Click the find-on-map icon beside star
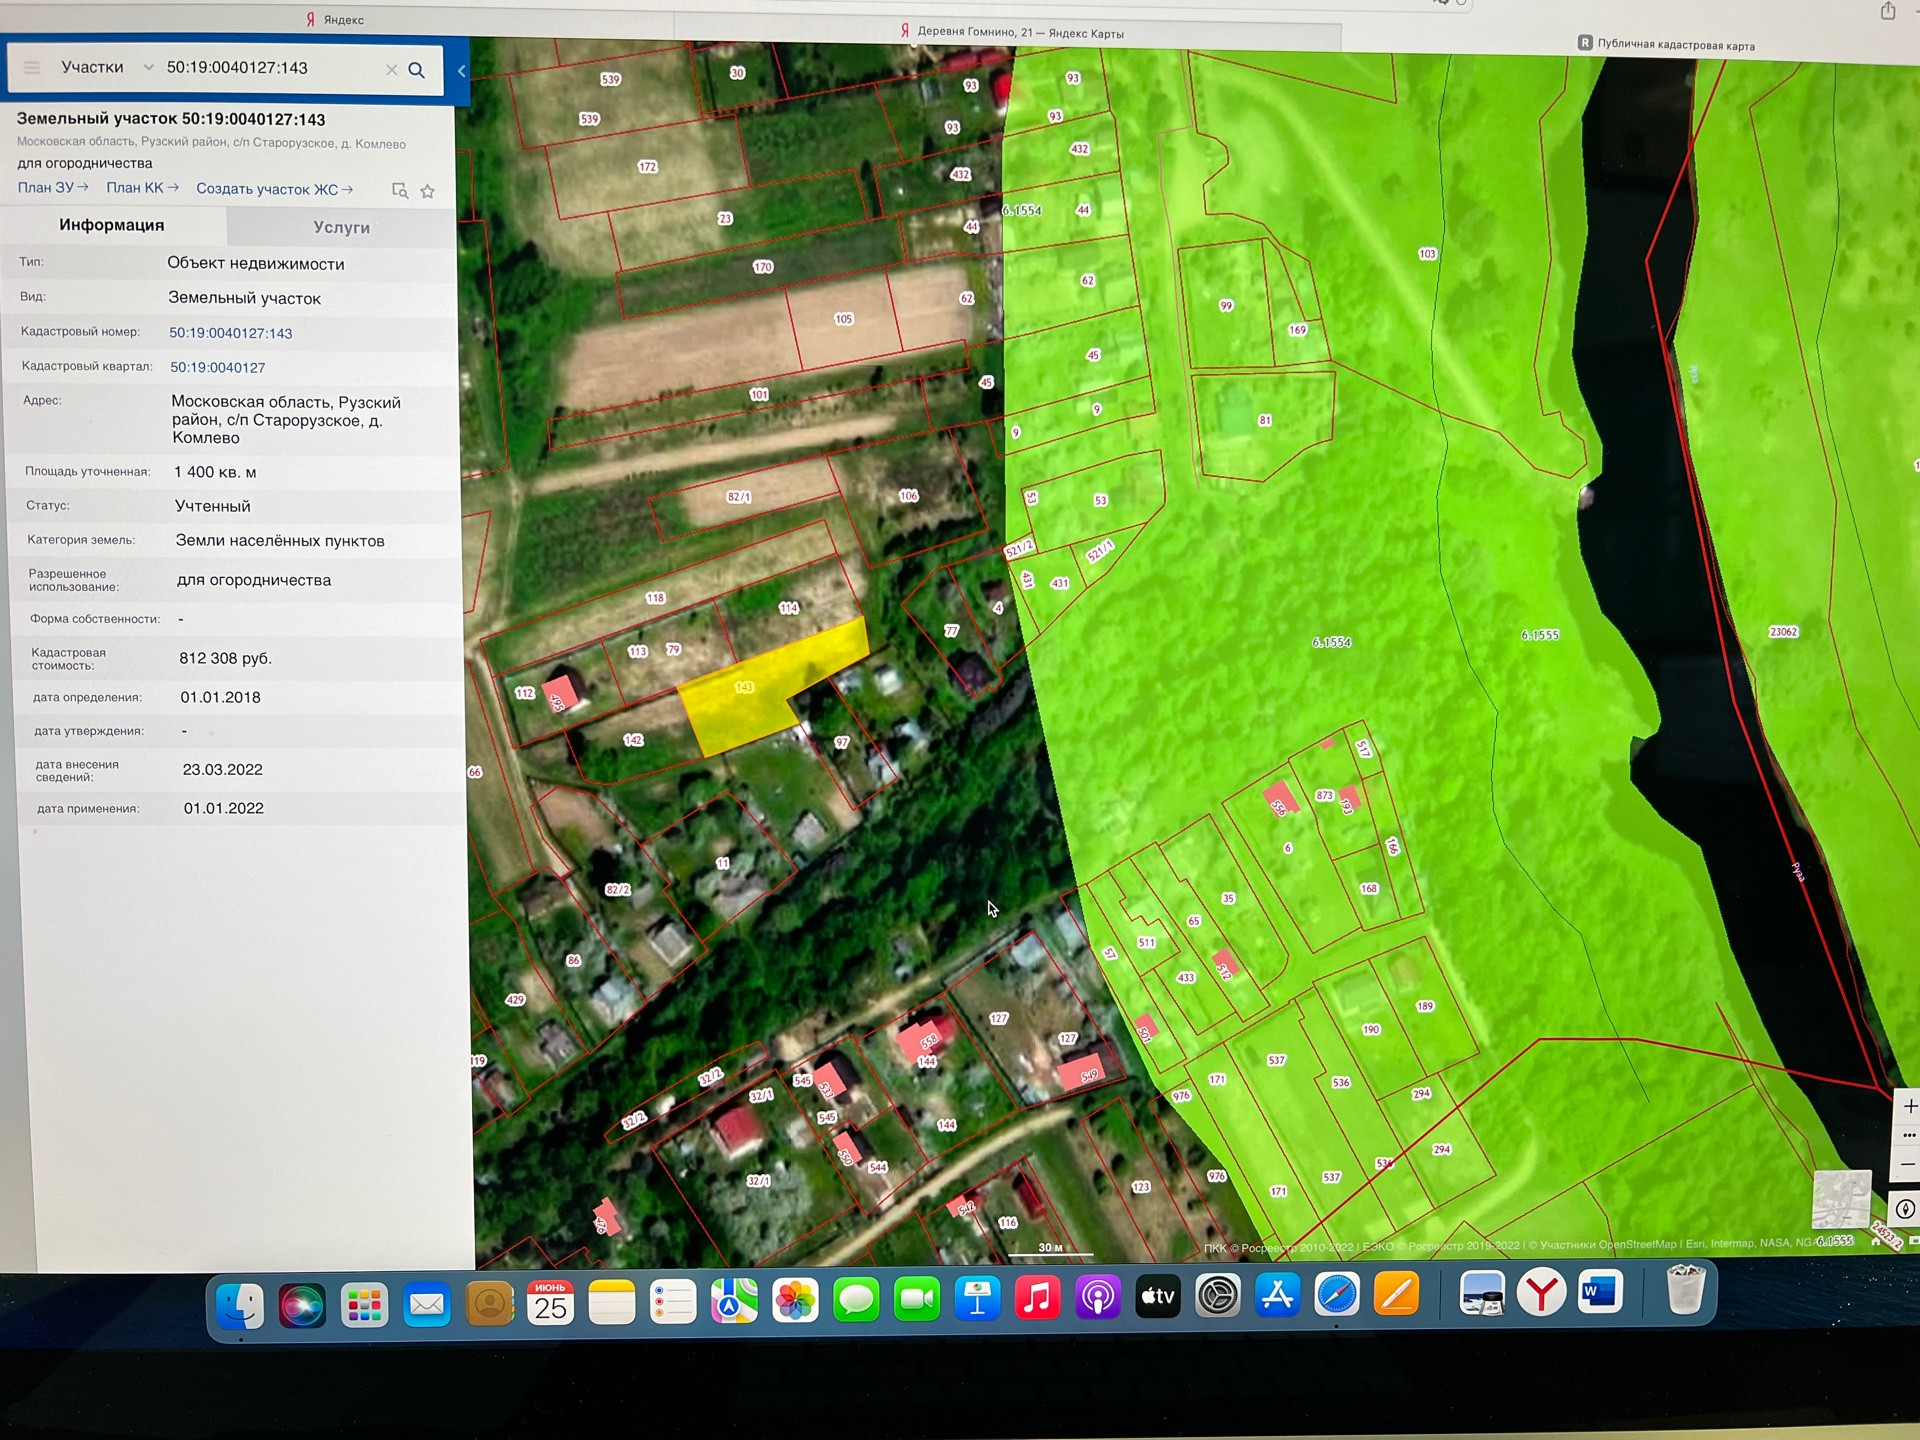Image resolution: width=1920 pixels, height=1440 pixels. pyautogui.click(x=400, y=190)
